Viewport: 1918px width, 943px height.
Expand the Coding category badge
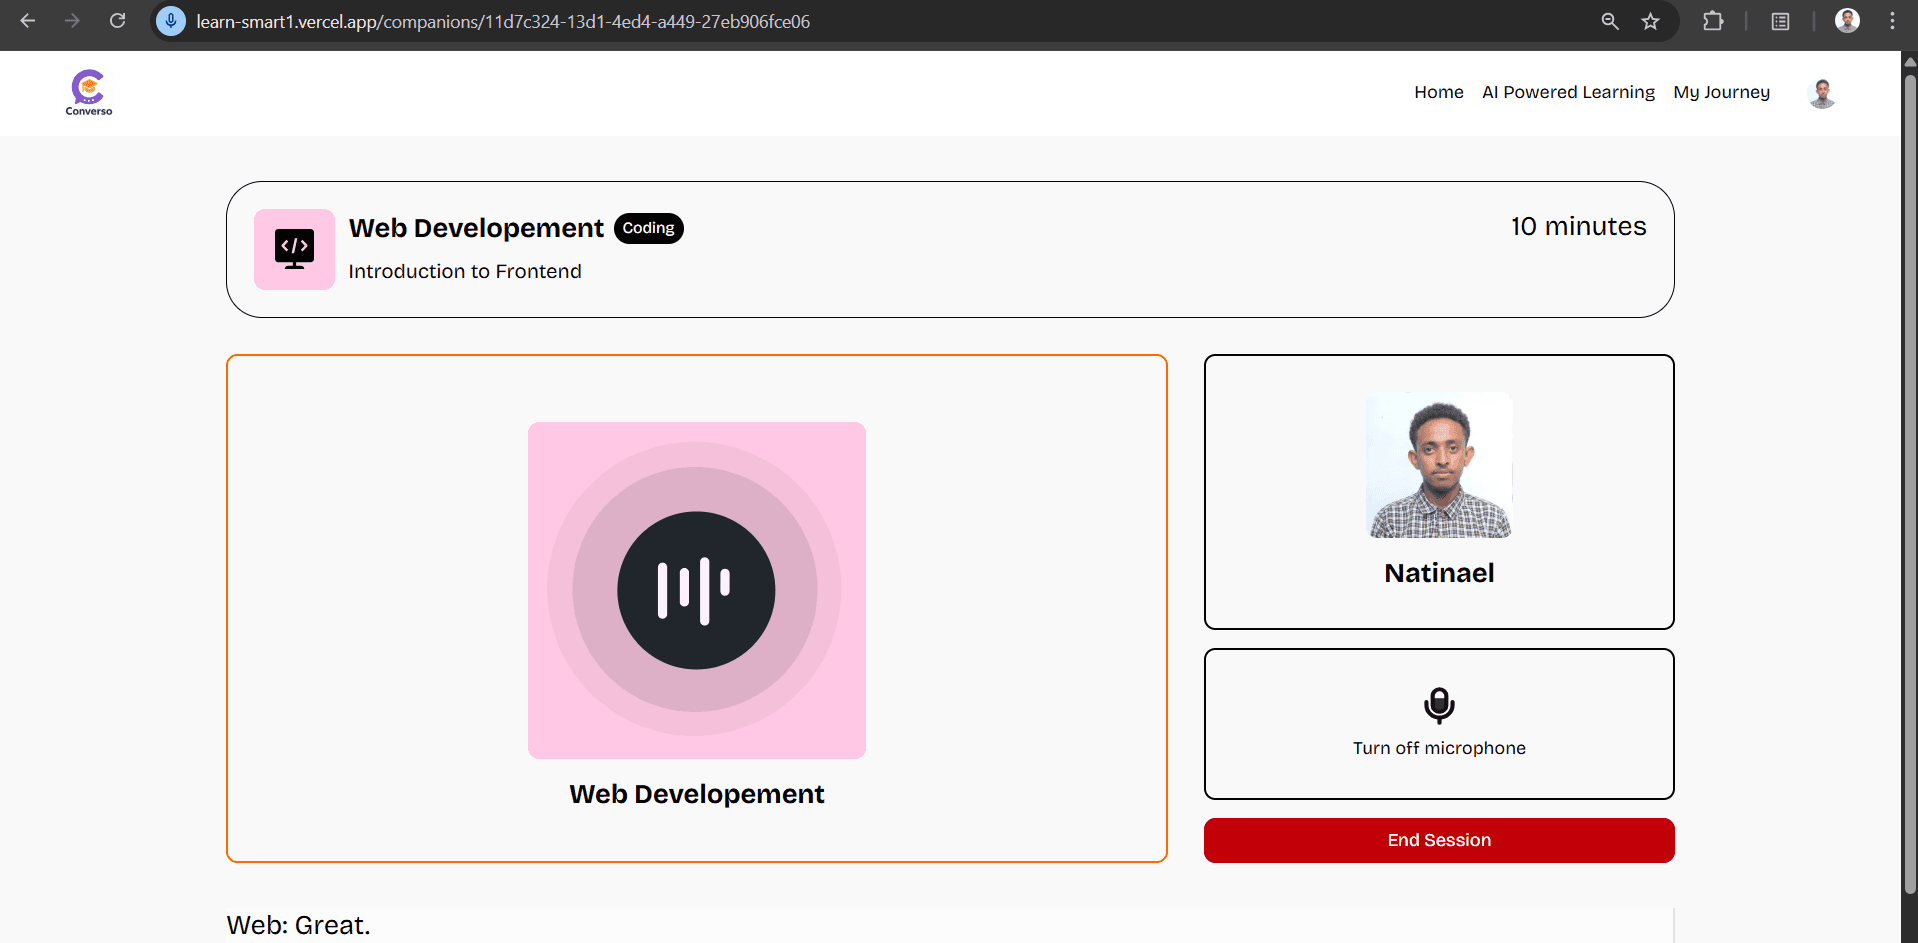coord(648,228)
